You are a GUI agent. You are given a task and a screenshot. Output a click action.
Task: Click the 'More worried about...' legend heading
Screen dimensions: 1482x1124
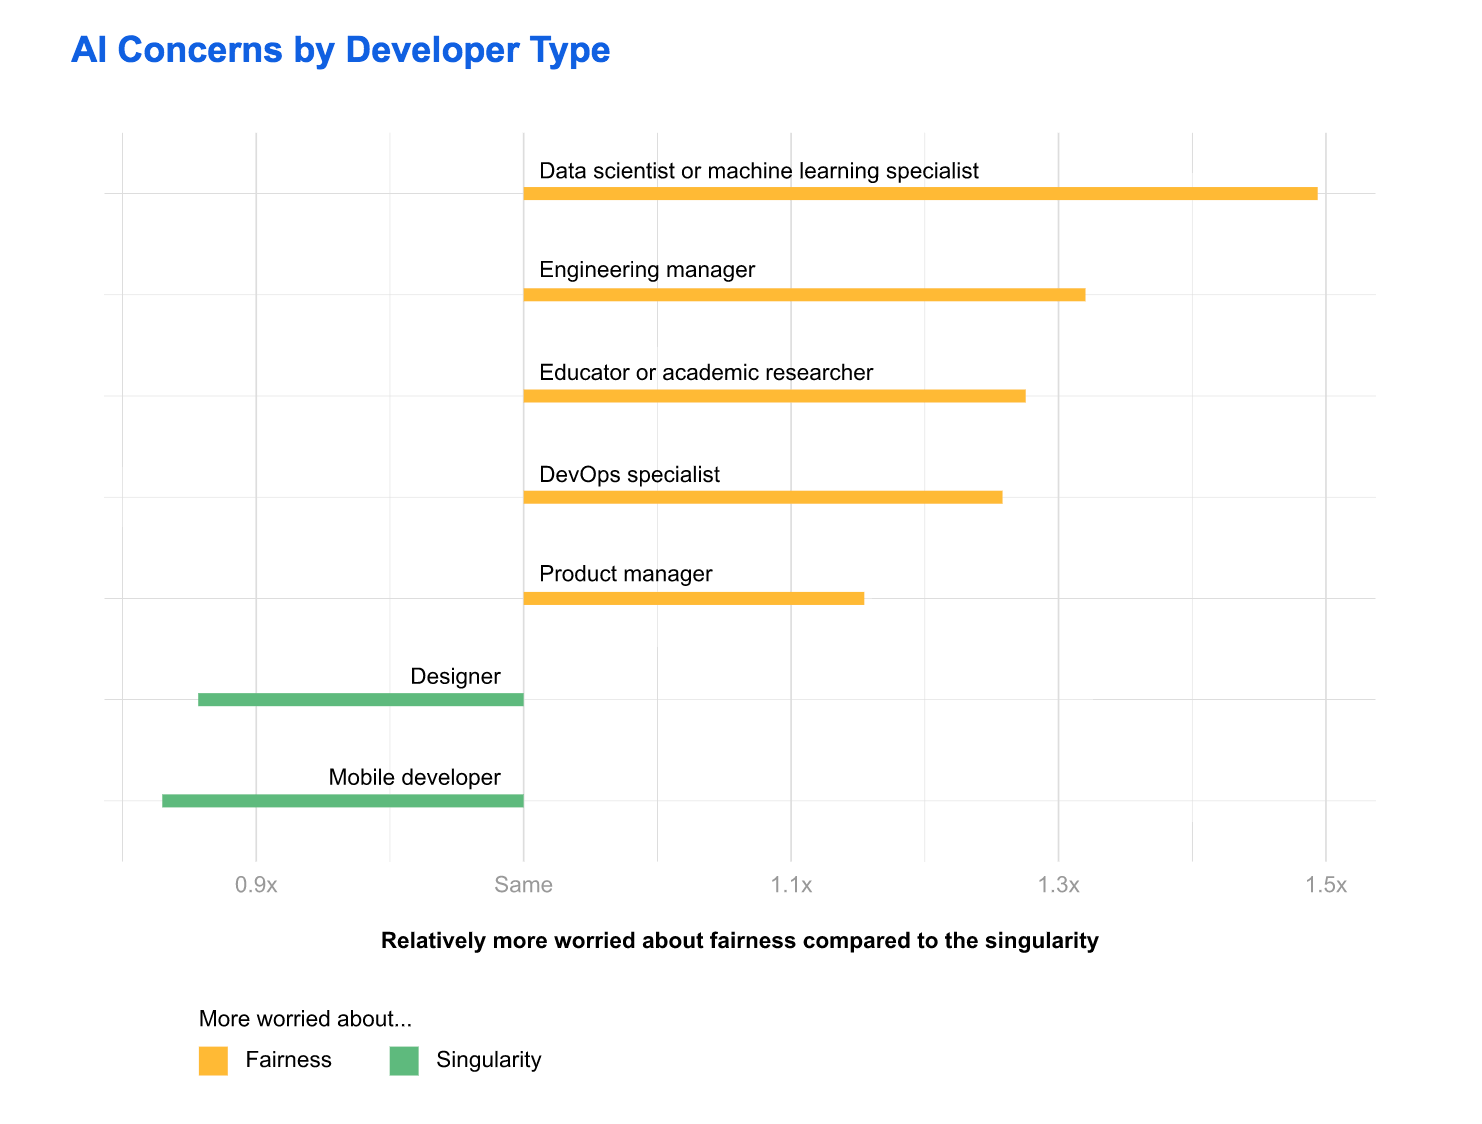coord(305,1019)
